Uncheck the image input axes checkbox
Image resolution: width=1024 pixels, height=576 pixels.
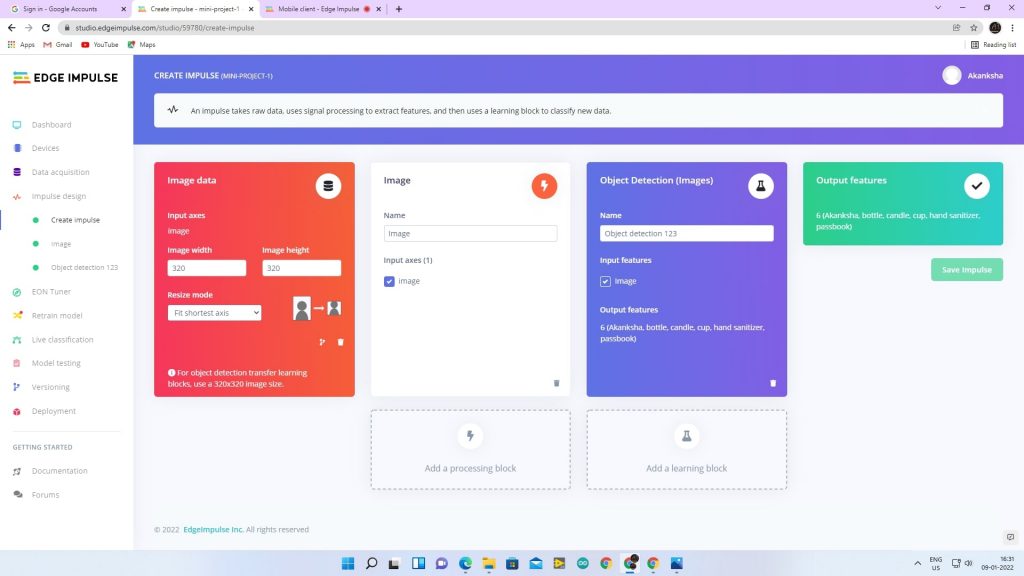[x=389, y=282]
